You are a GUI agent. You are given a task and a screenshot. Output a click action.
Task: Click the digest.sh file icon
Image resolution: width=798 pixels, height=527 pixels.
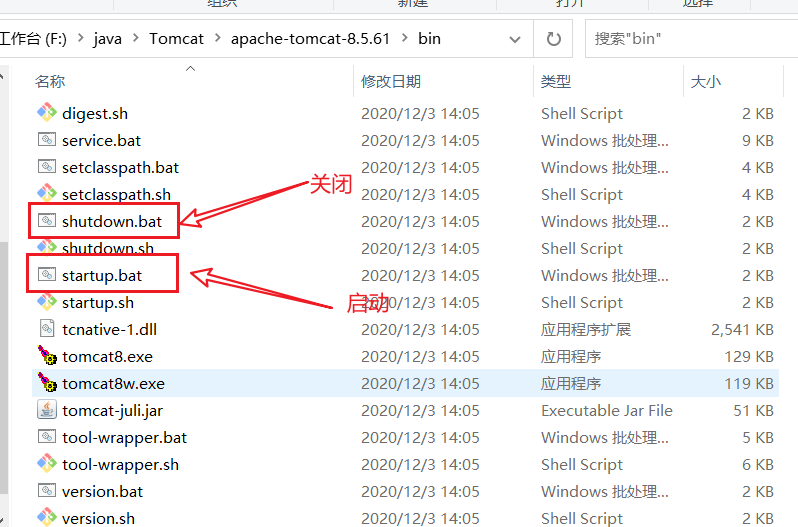pos(47,113)
